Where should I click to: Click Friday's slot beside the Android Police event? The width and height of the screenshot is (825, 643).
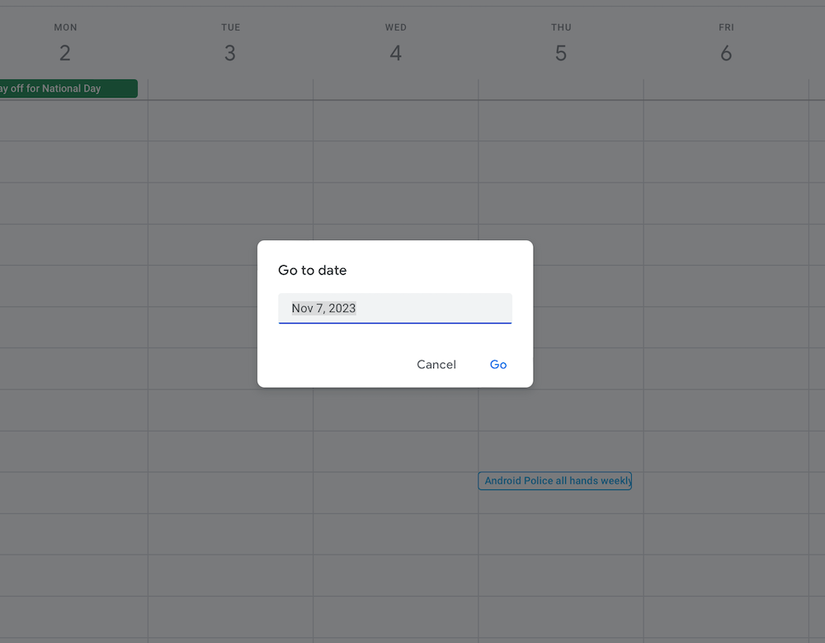point(726,492)
